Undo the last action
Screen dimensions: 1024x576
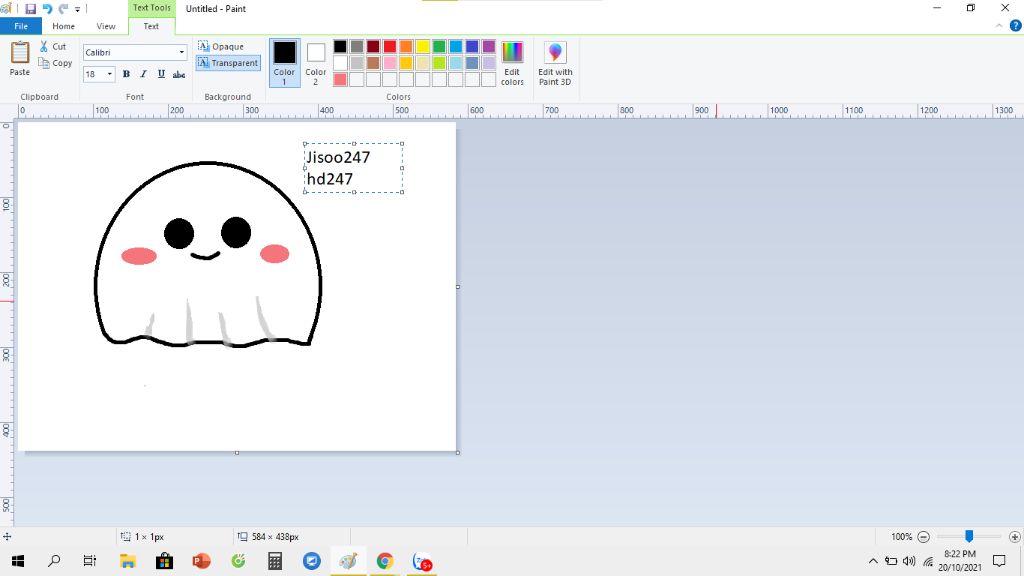pos(47,8)
